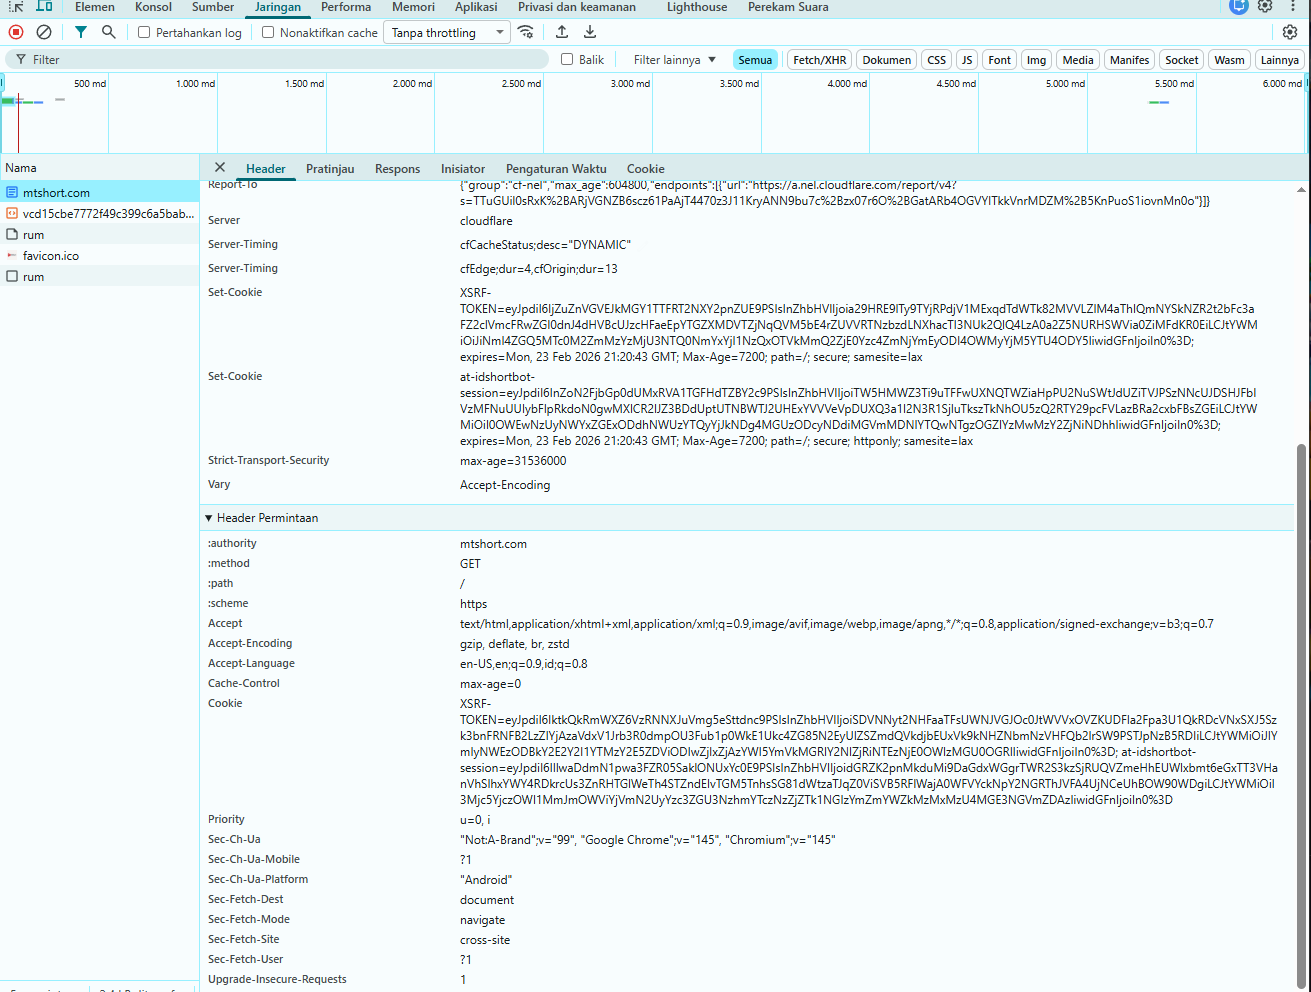Image resolution: width=1311 pixels, height=992 pixels.
Task: Import HAR file with upload arrow
Action: pos(562,32)
